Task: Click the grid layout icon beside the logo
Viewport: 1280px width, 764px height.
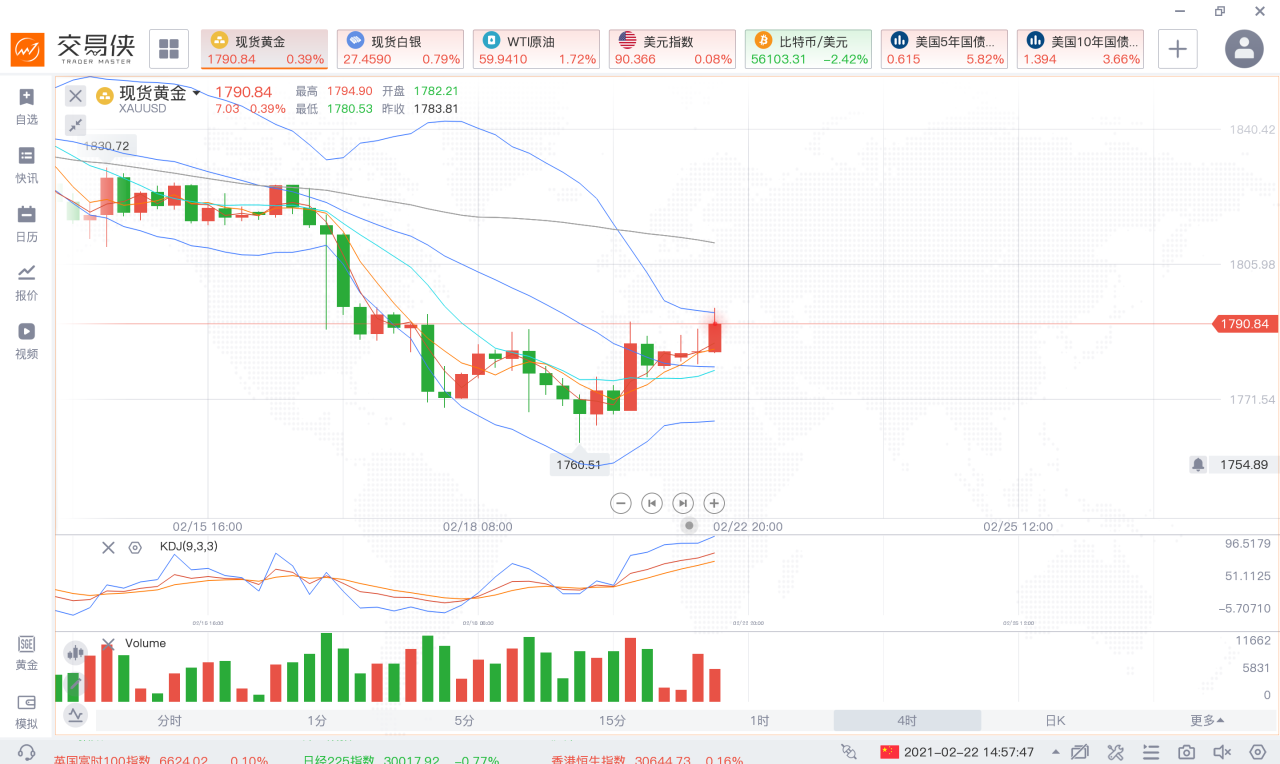Action: point(169,49)
